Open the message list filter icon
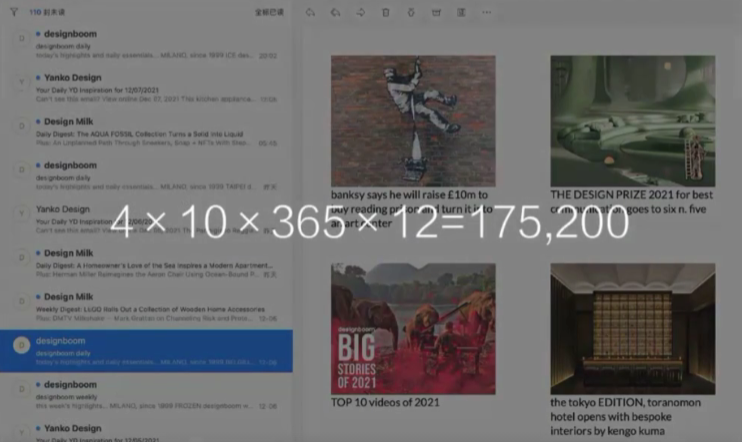This screenshot has height=442, width=742. 14,12
